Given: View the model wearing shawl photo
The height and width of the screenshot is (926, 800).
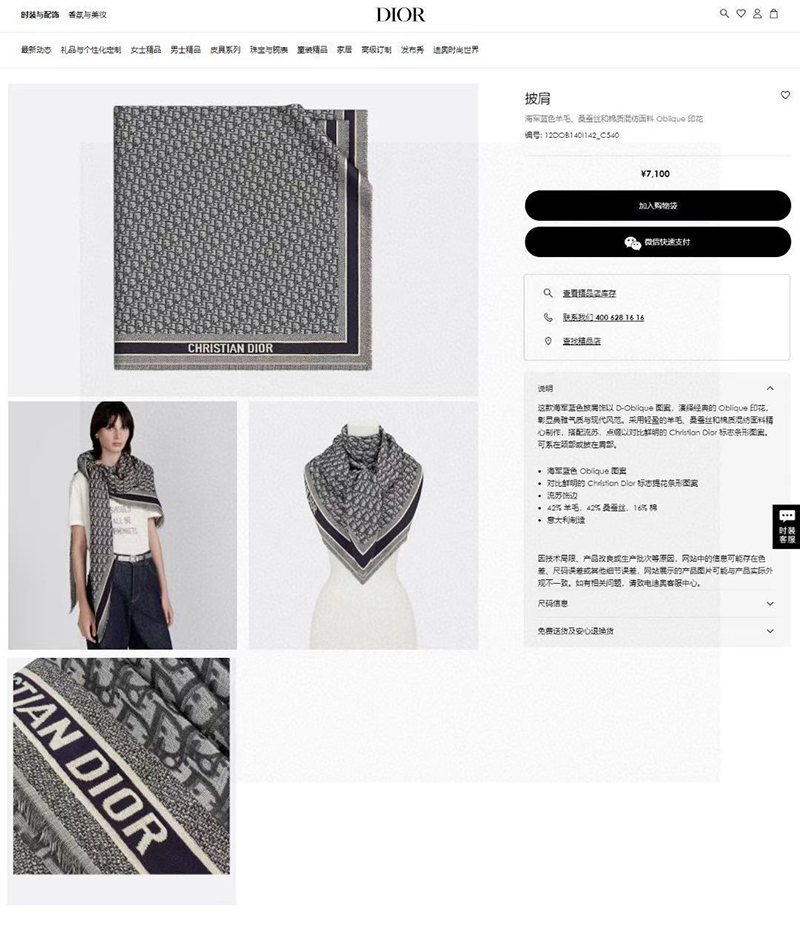Looking at the screenshot, I should 122,526.
